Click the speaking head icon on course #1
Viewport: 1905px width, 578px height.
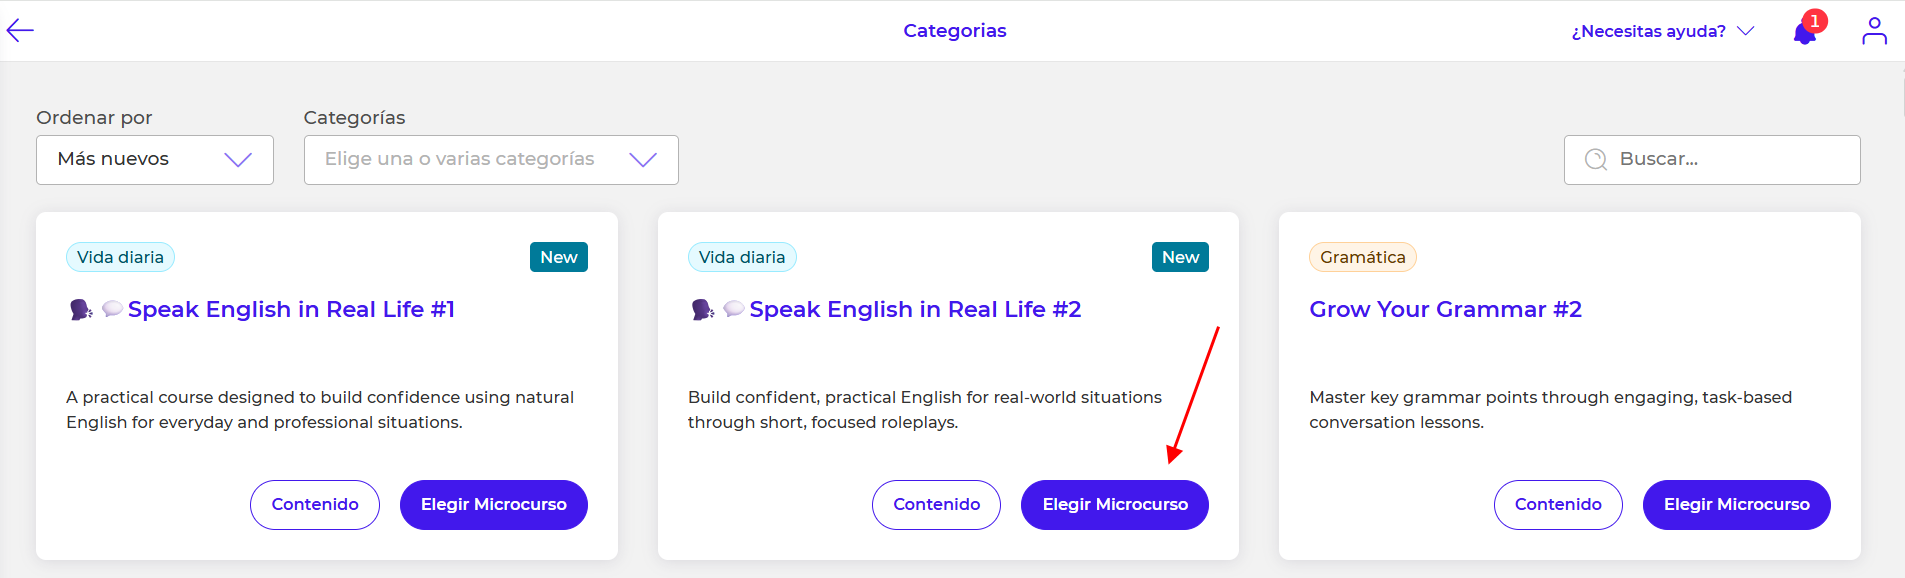[x=80, y=310]
